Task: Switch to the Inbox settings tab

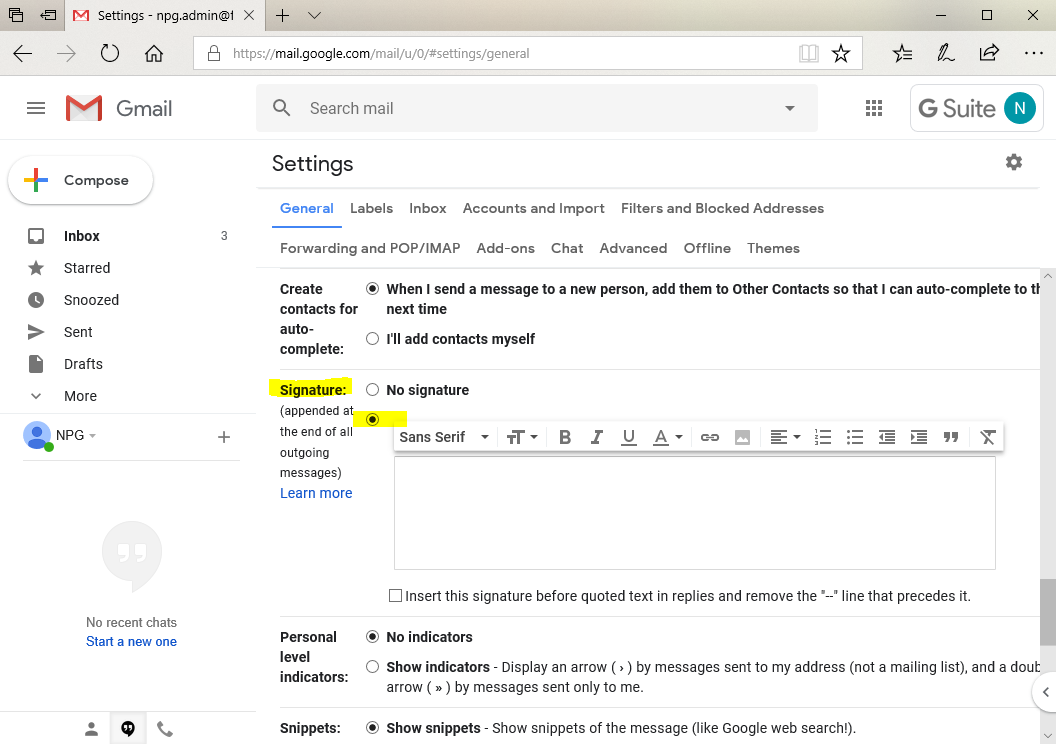Action: tap(428, 208)
